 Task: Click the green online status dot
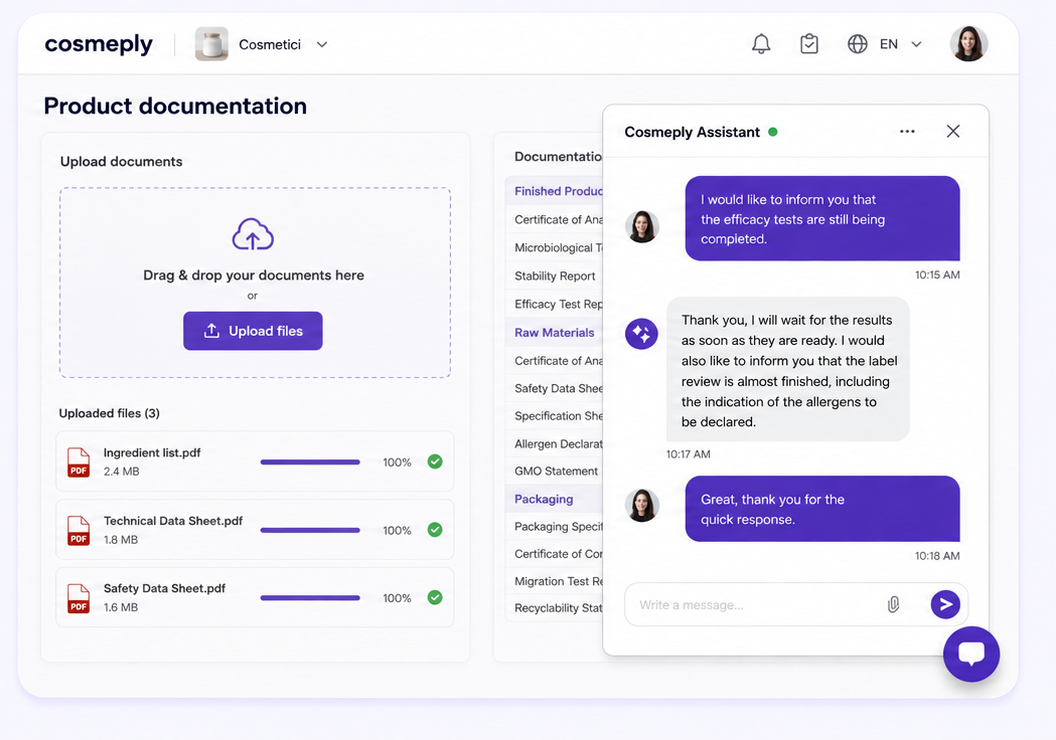pyautogui.click(x=773, y=132)
